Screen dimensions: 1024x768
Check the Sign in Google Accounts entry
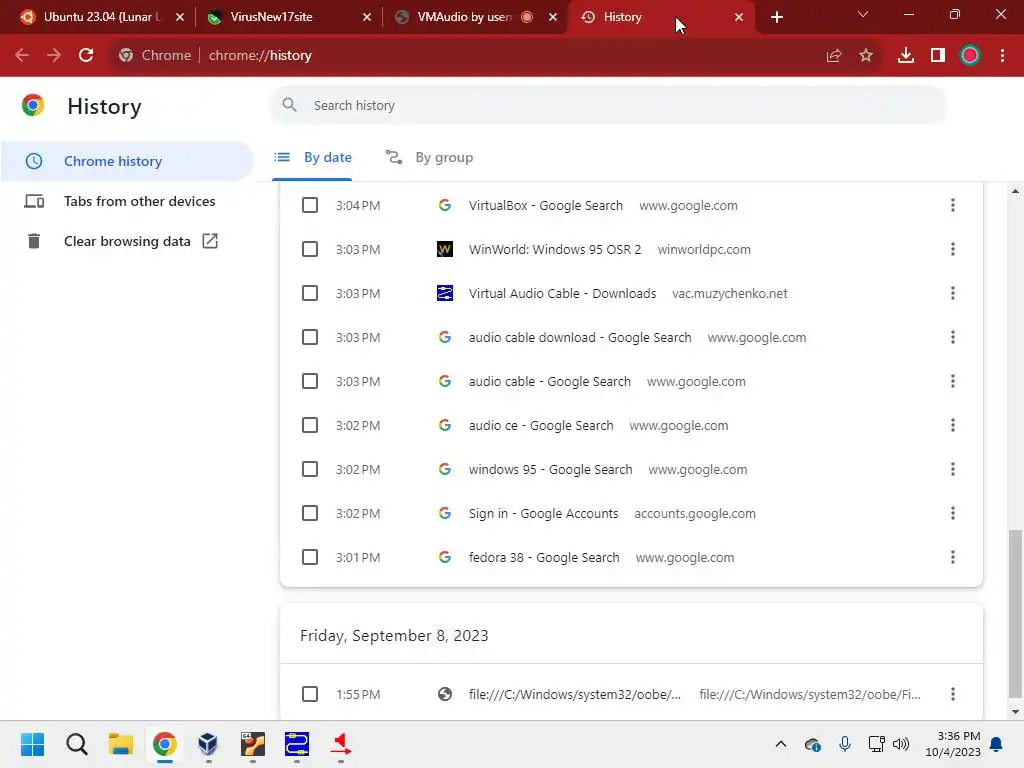pyautogui.click(x=310, y=513)
